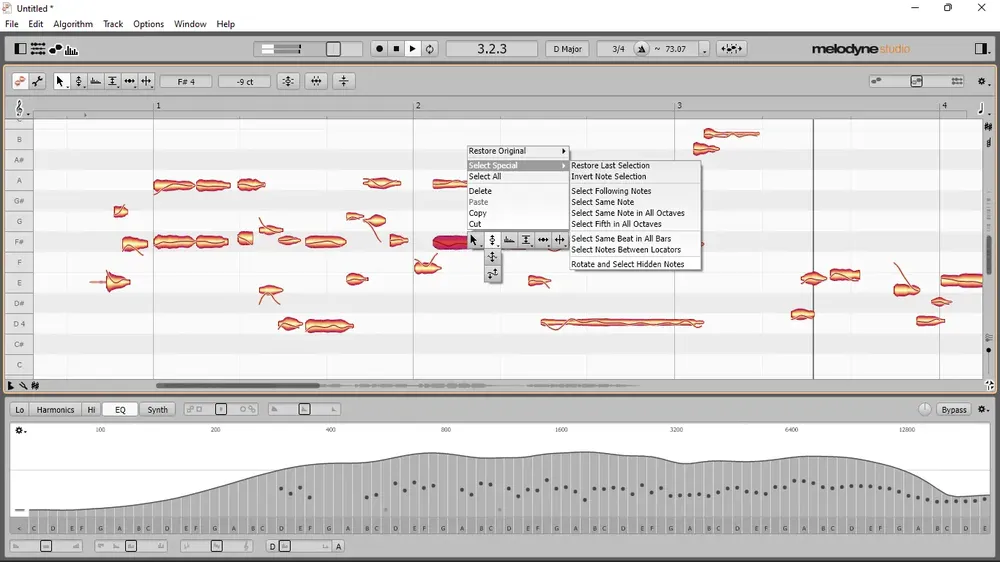Open the tempo options dropdown arrow
The image size is (1000, 562).
click(704, 50)
